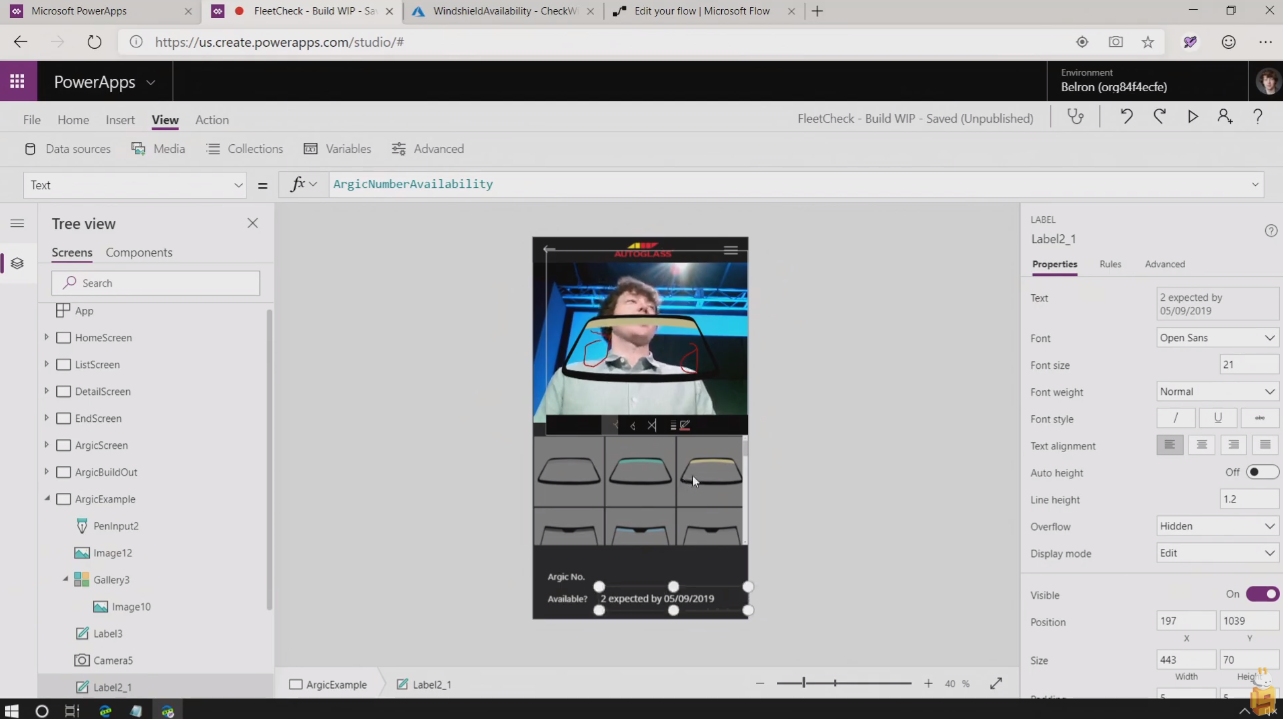
Task: Toggle italic font style
Action: click(1175, 418)
